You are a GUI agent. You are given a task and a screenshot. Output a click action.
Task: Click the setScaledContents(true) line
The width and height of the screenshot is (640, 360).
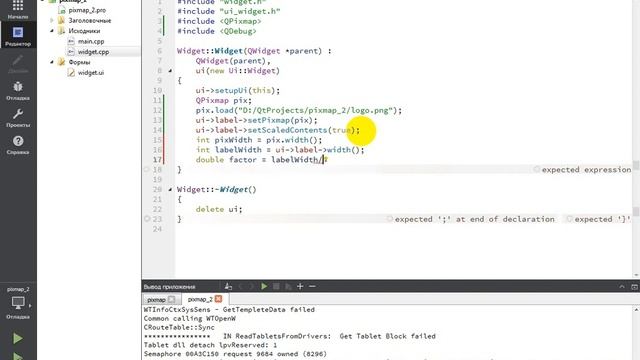(x=278, y=130)
